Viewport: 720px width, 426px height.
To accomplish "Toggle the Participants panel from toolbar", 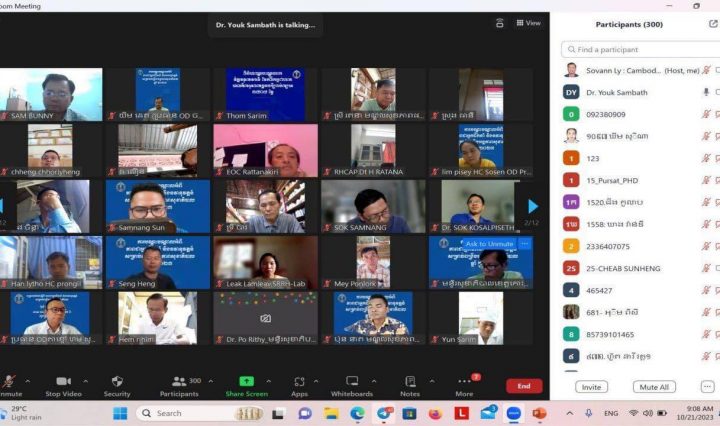I will pos(179,381).
